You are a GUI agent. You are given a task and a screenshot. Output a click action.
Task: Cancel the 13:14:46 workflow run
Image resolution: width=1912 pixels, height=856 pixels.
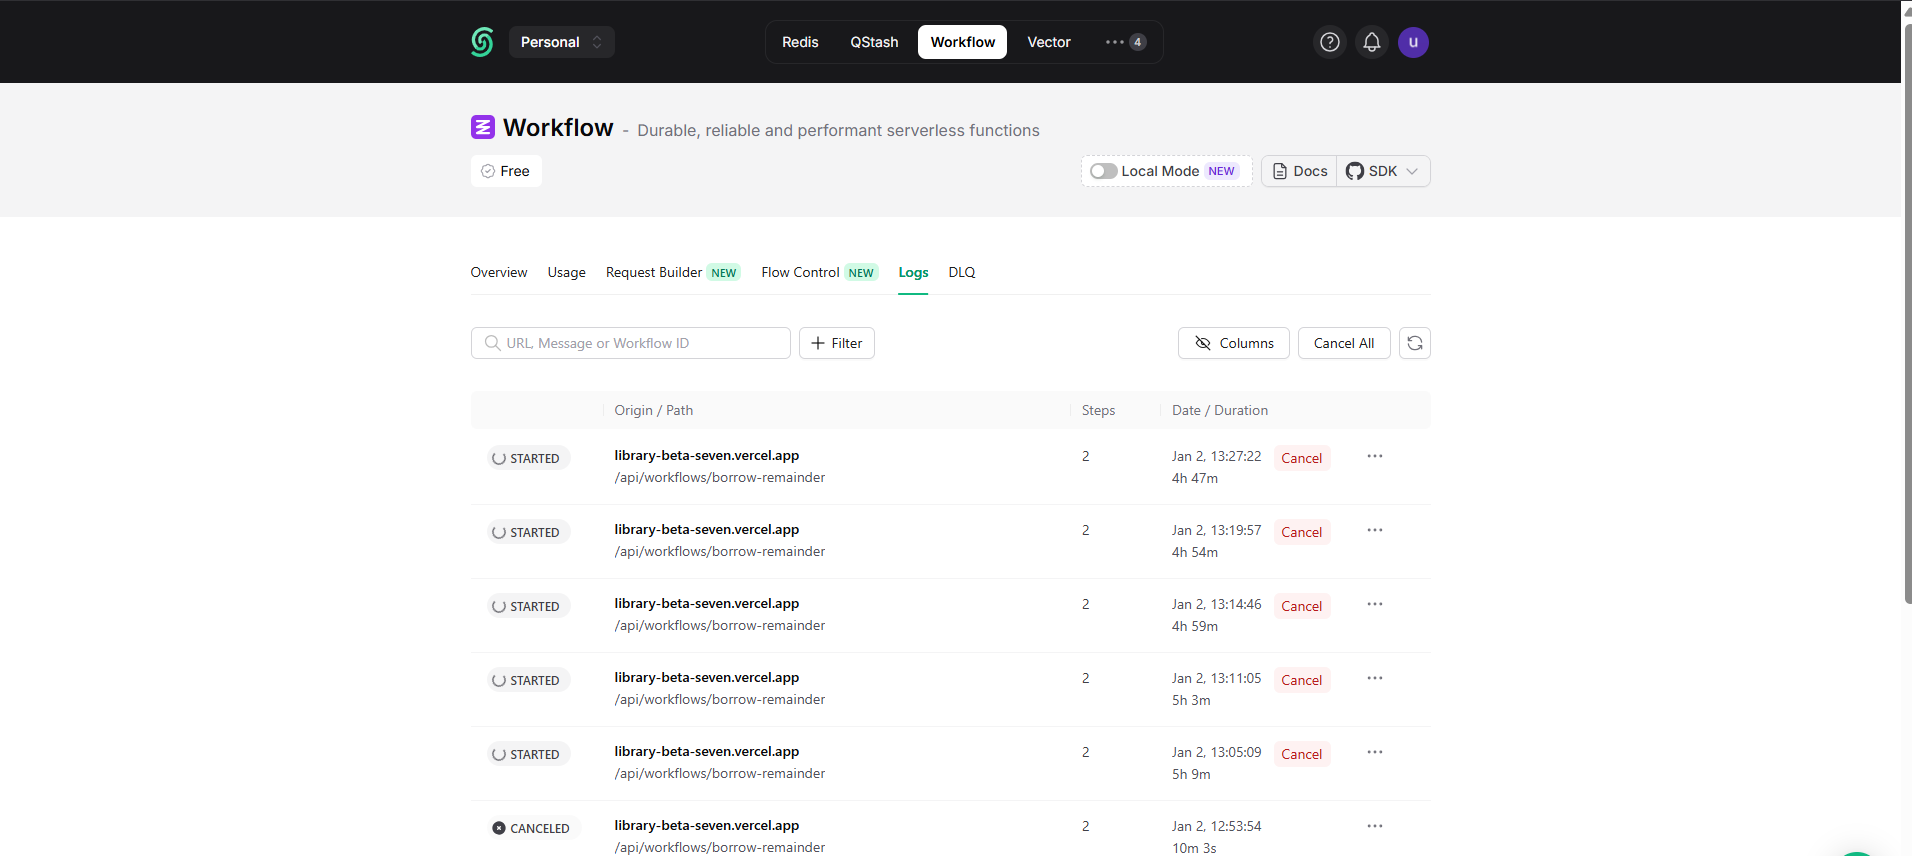1302,606
